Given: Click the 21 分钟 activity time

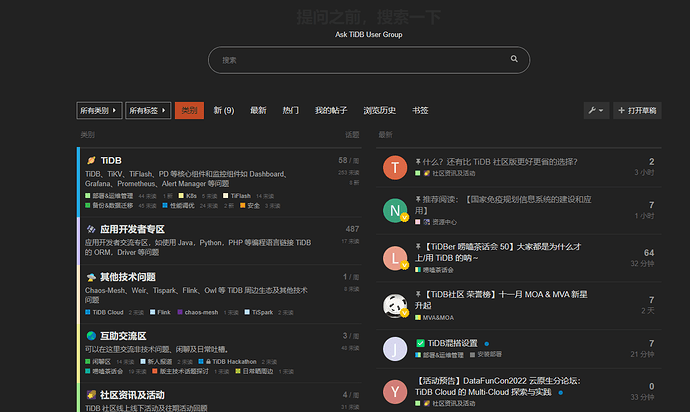Looking at the screenshot, I should [x=642, y=354].
